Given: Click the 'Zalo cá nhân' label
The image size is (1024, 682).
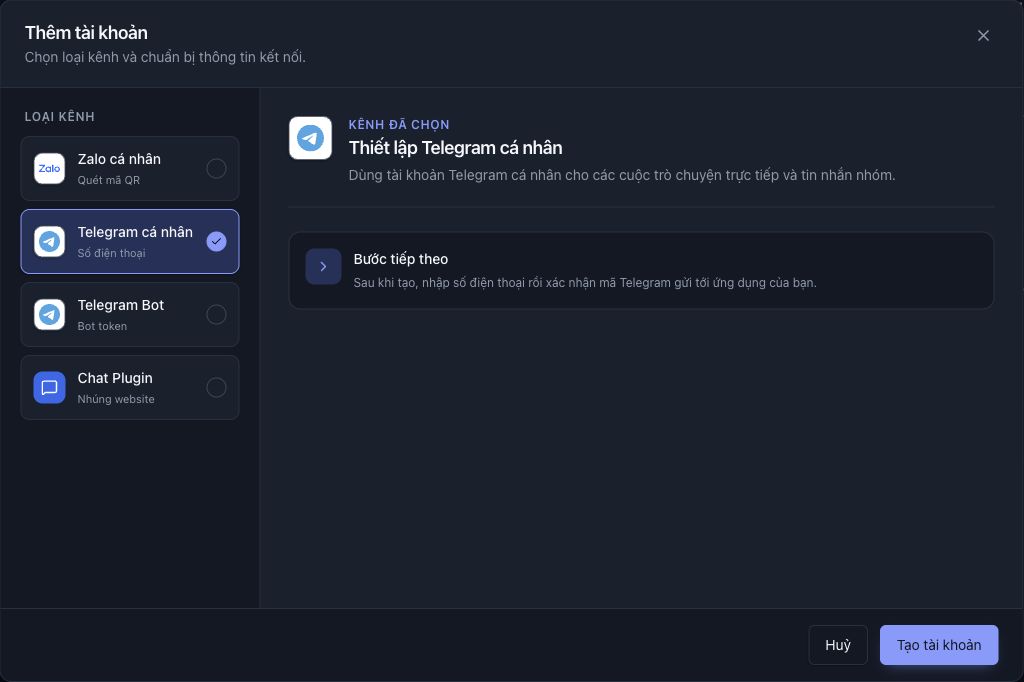Looking at the screenshot, I should tap(119, 159).
